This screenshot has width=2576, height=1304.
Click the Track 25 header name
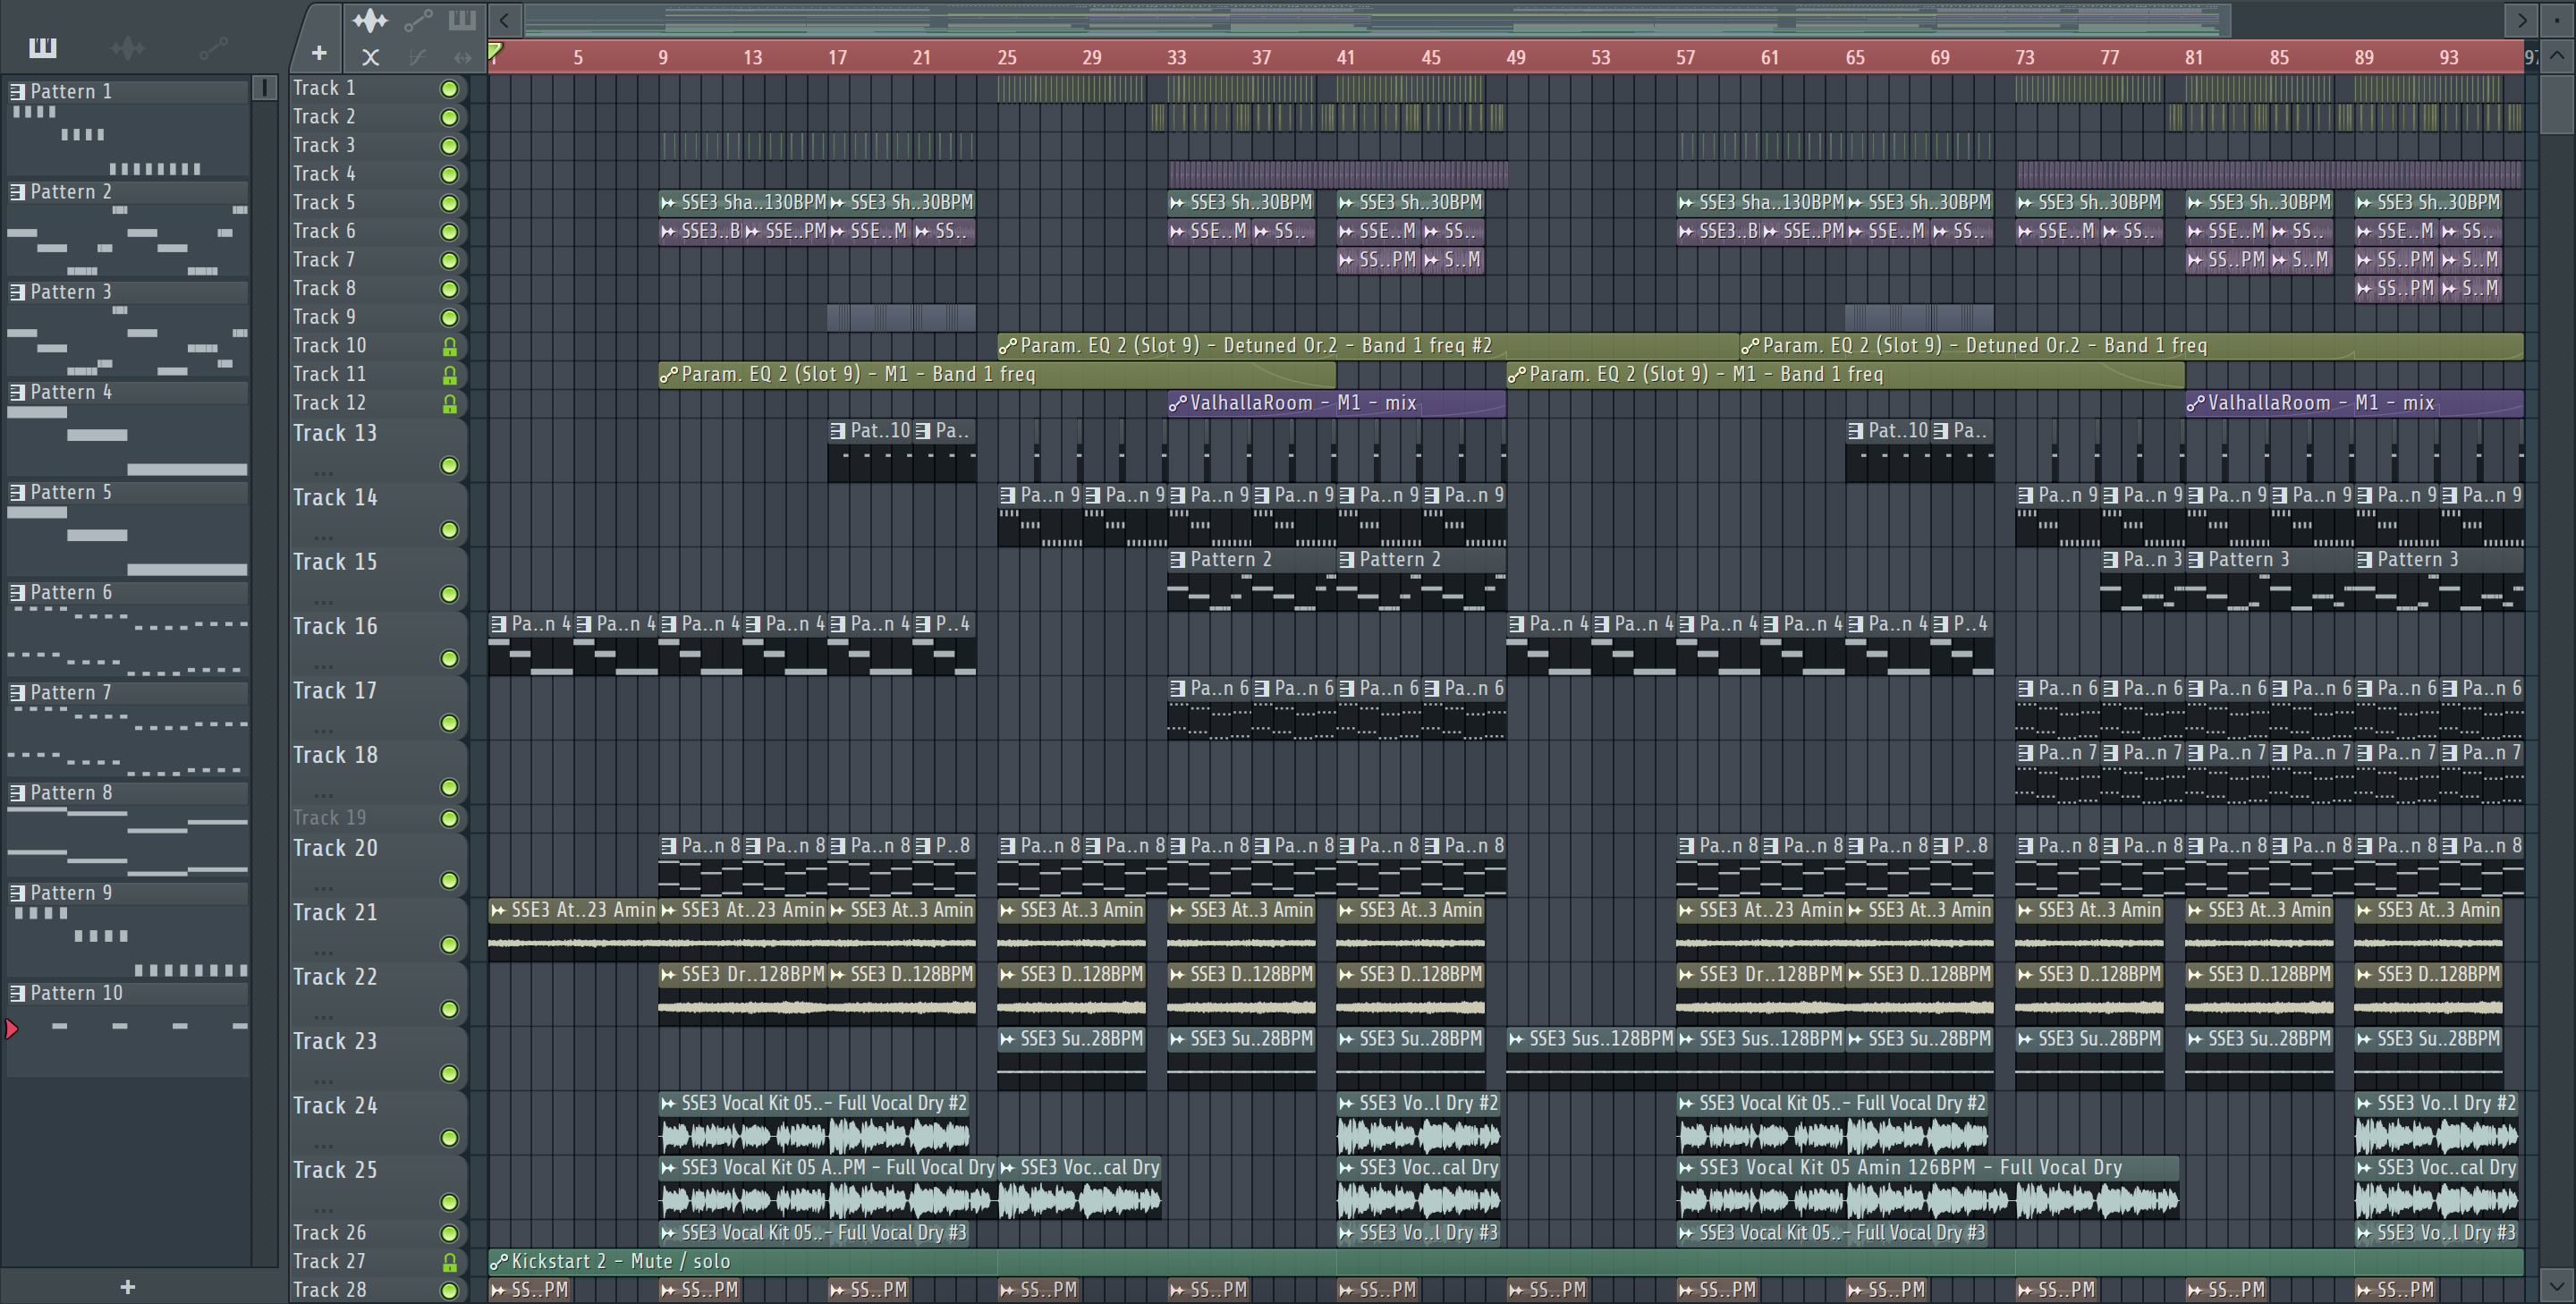click(x=335, y=1170)
